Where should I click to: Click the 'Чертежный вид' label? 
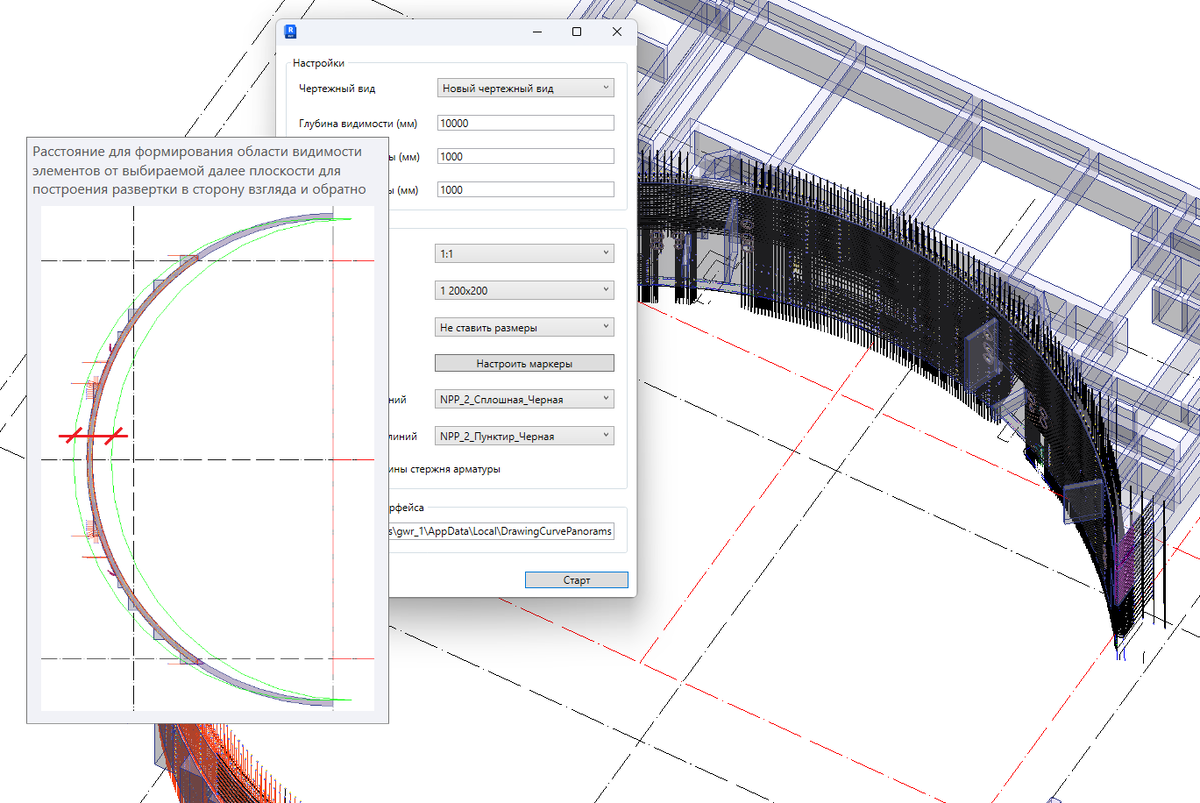(337, 88)
